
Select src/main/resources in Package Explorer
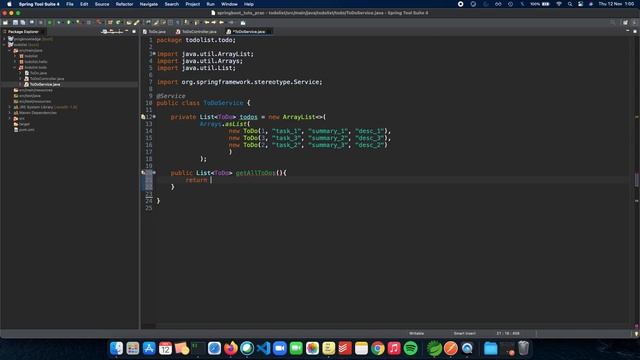point(36,90)
